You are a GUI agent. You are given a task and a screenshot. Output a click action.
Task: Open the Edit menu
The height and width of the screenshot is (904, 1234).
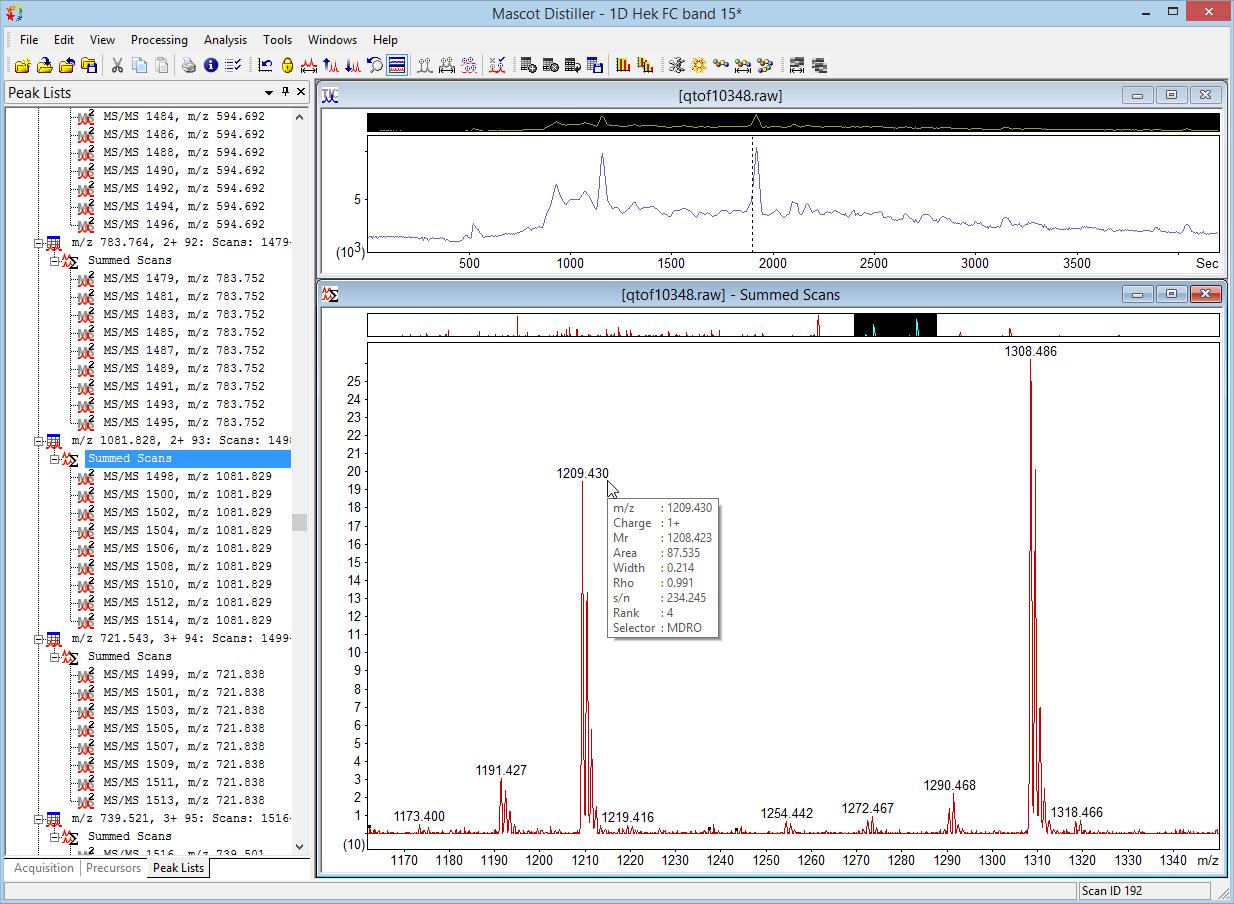click(64, 40)
